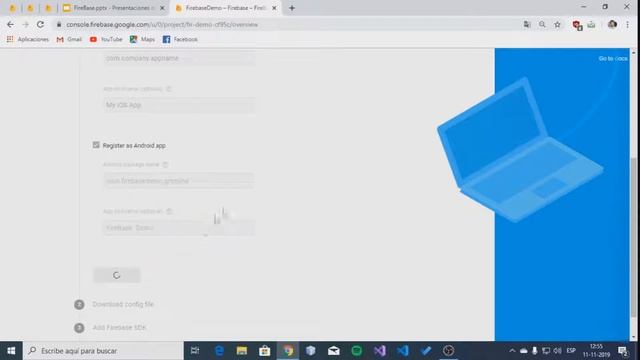640x360 pixels.
Task: Switch to the third pinned Firebase tab
Action: 48,8
